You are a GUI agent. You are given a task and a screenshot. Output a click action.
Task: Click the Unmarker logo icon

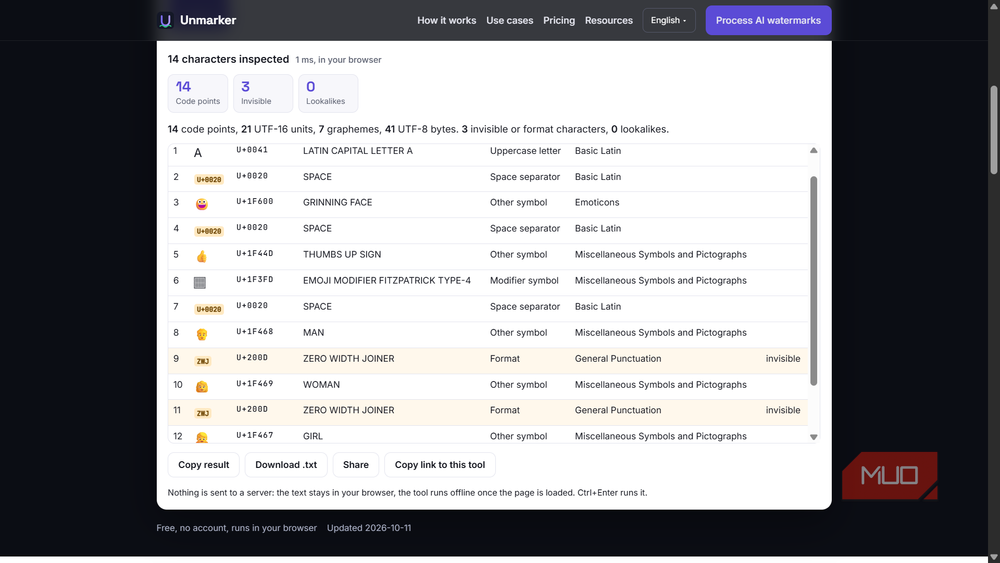click(x=165, y=20)
